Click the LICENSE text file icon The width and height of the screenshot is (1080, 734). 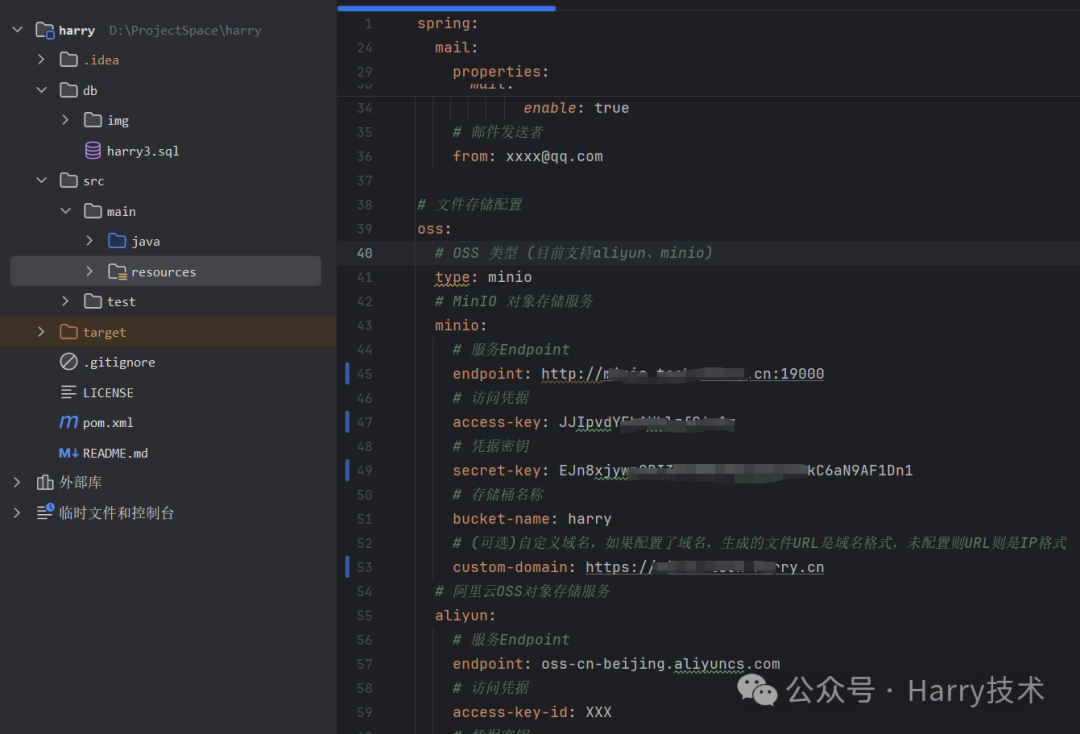tap(68, 392)
